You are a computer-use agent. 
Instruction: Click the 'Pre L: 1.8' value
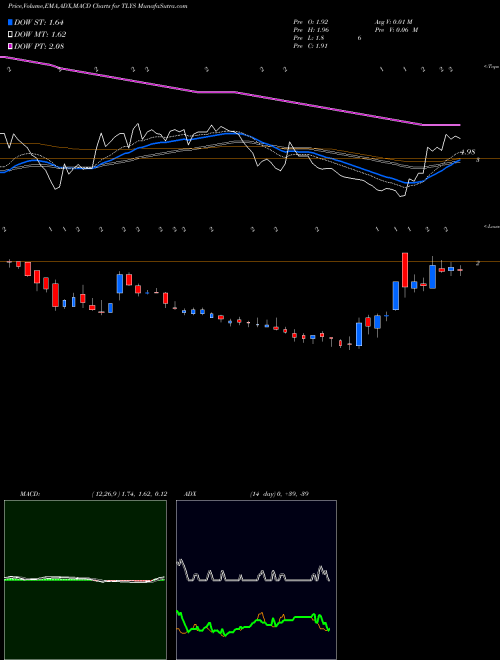[x=309, y=38]
